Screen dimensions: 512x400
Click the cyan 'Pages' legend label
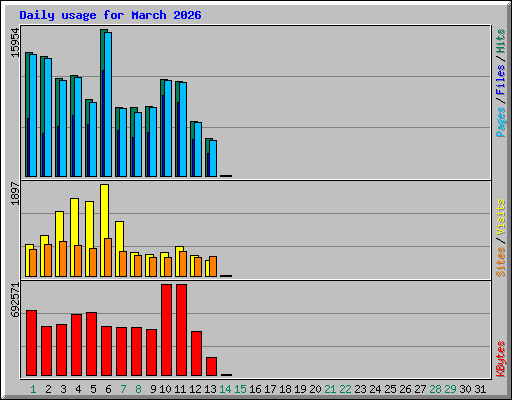500,122
